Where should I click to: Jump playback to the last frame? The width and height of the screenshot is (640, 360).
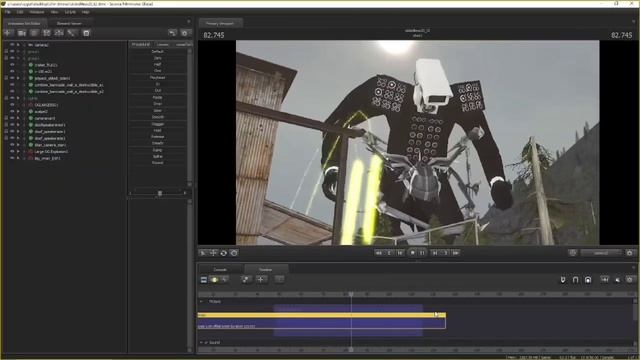456,253
